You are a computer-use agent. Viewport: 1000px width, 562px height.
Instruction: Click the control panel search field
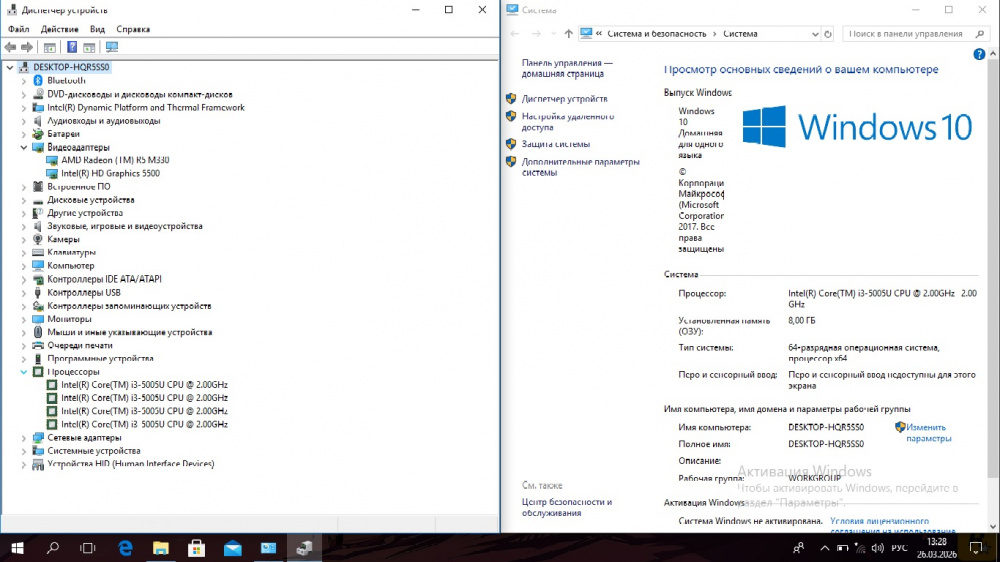(905, 34)
